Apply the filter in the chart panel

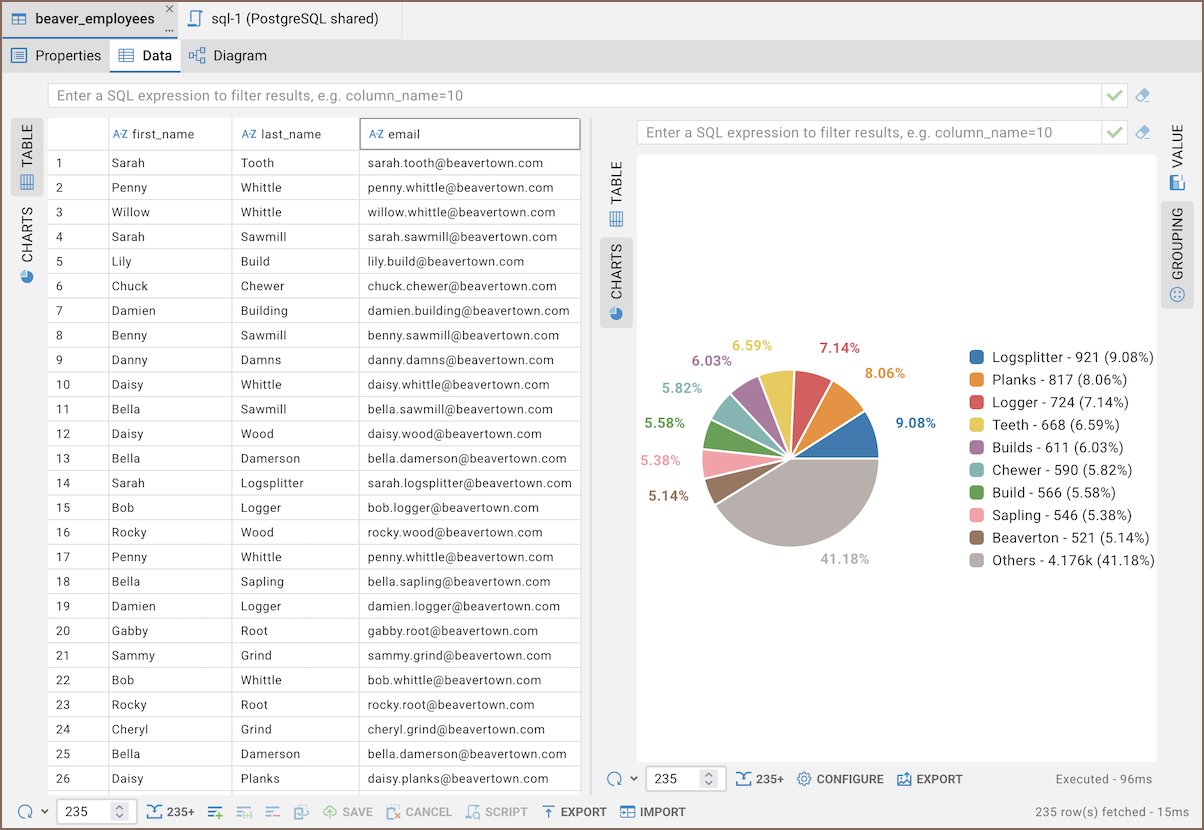tap(1114, 132)
